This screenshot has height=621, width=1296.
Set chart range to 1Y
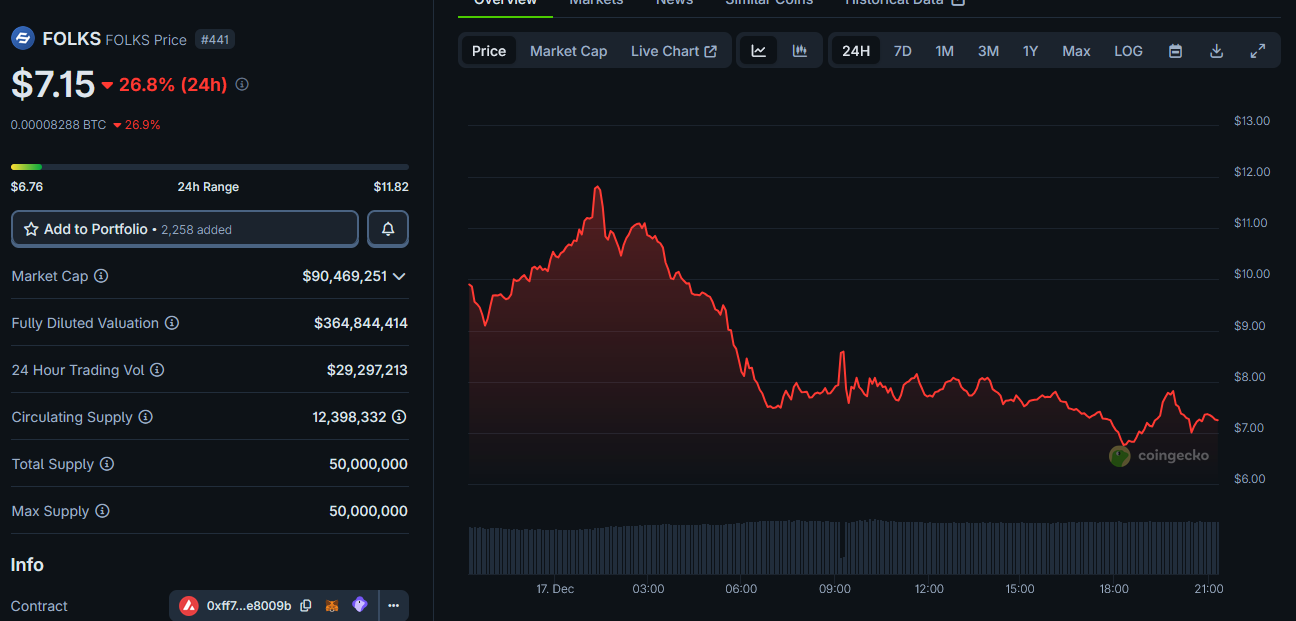pyautogui.click(x=1030, y=51)
